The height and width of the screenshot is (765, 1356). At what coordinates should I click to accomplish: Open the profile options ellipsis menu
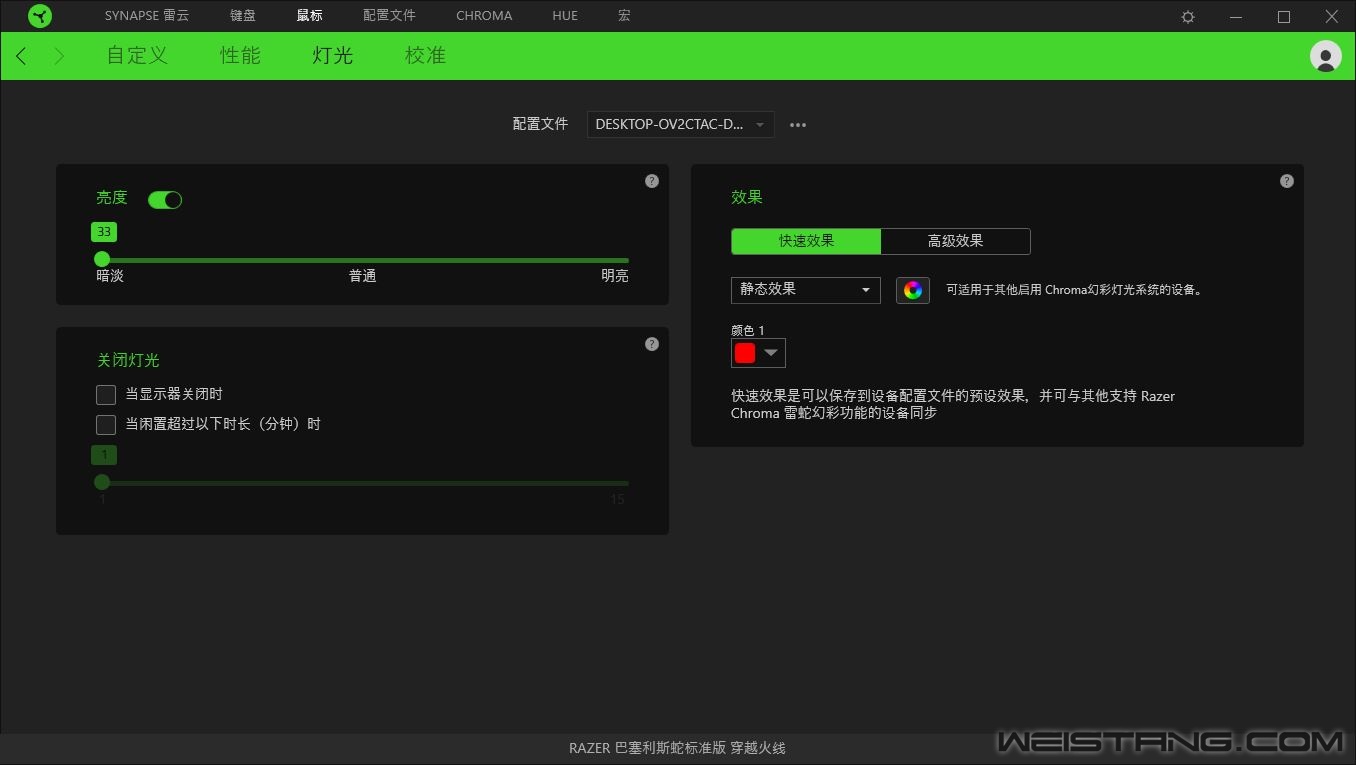click(798, 125)
